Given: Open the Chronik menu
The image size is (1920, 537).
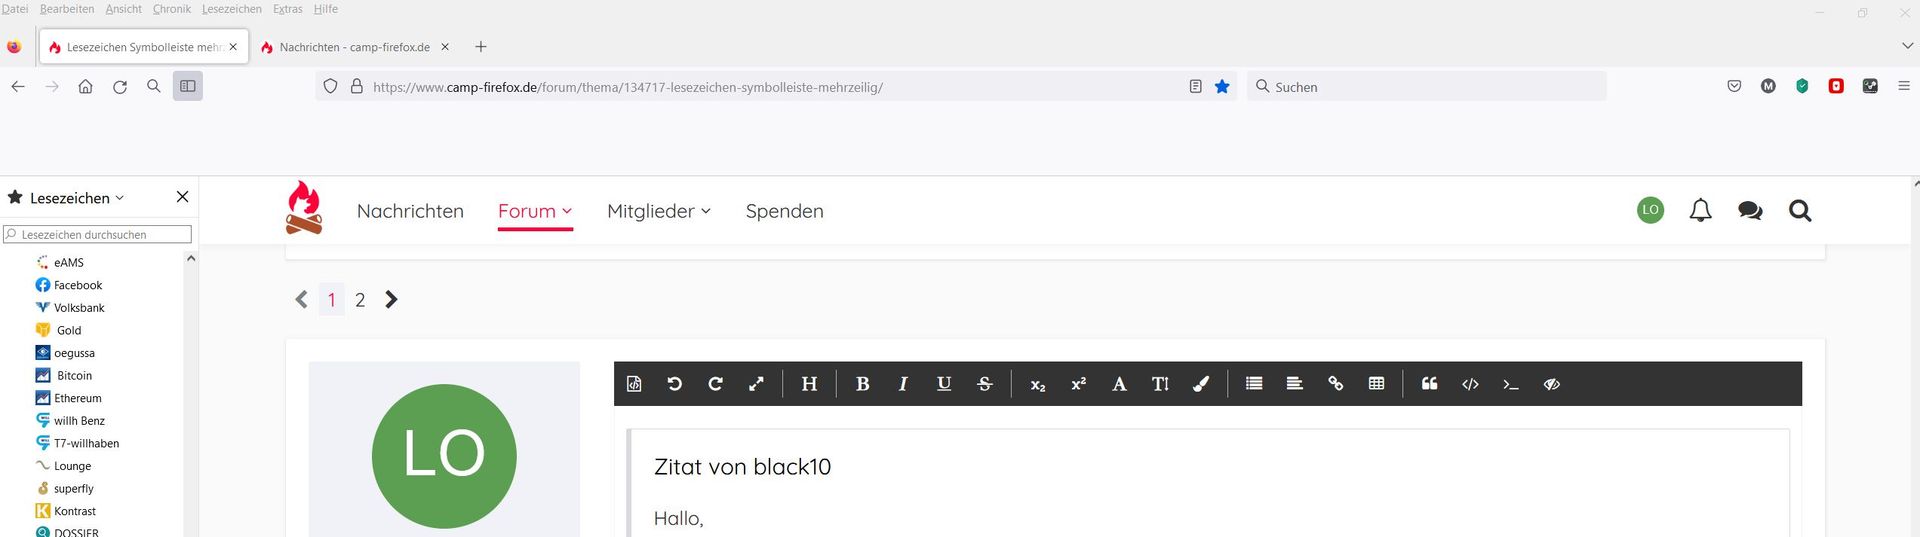Looking at the screenshot, I should 171,9.
